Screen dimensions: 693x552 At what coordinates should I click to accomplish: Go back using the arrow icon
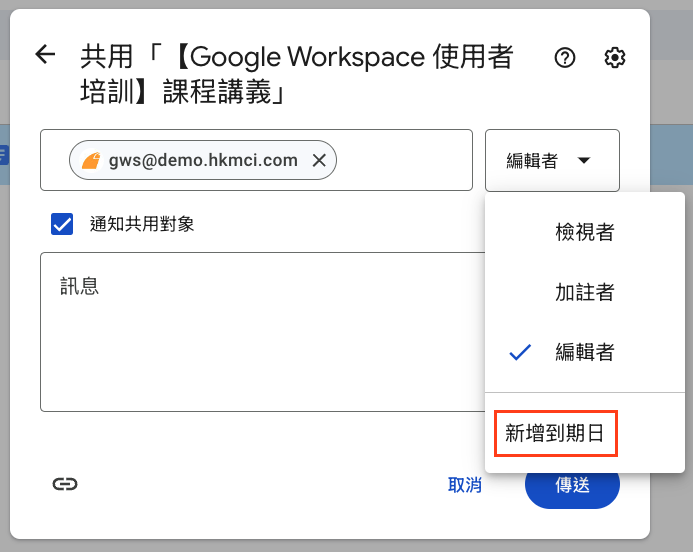pyautogui.click(x=45, y=55)
